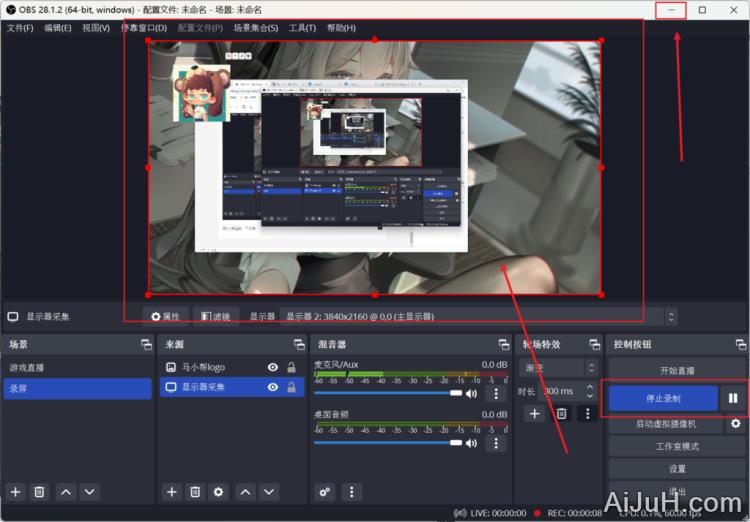This screenshot has height=522, width=750.
Task: Delete the selected scene with trash icon
Action: point(39,492)
